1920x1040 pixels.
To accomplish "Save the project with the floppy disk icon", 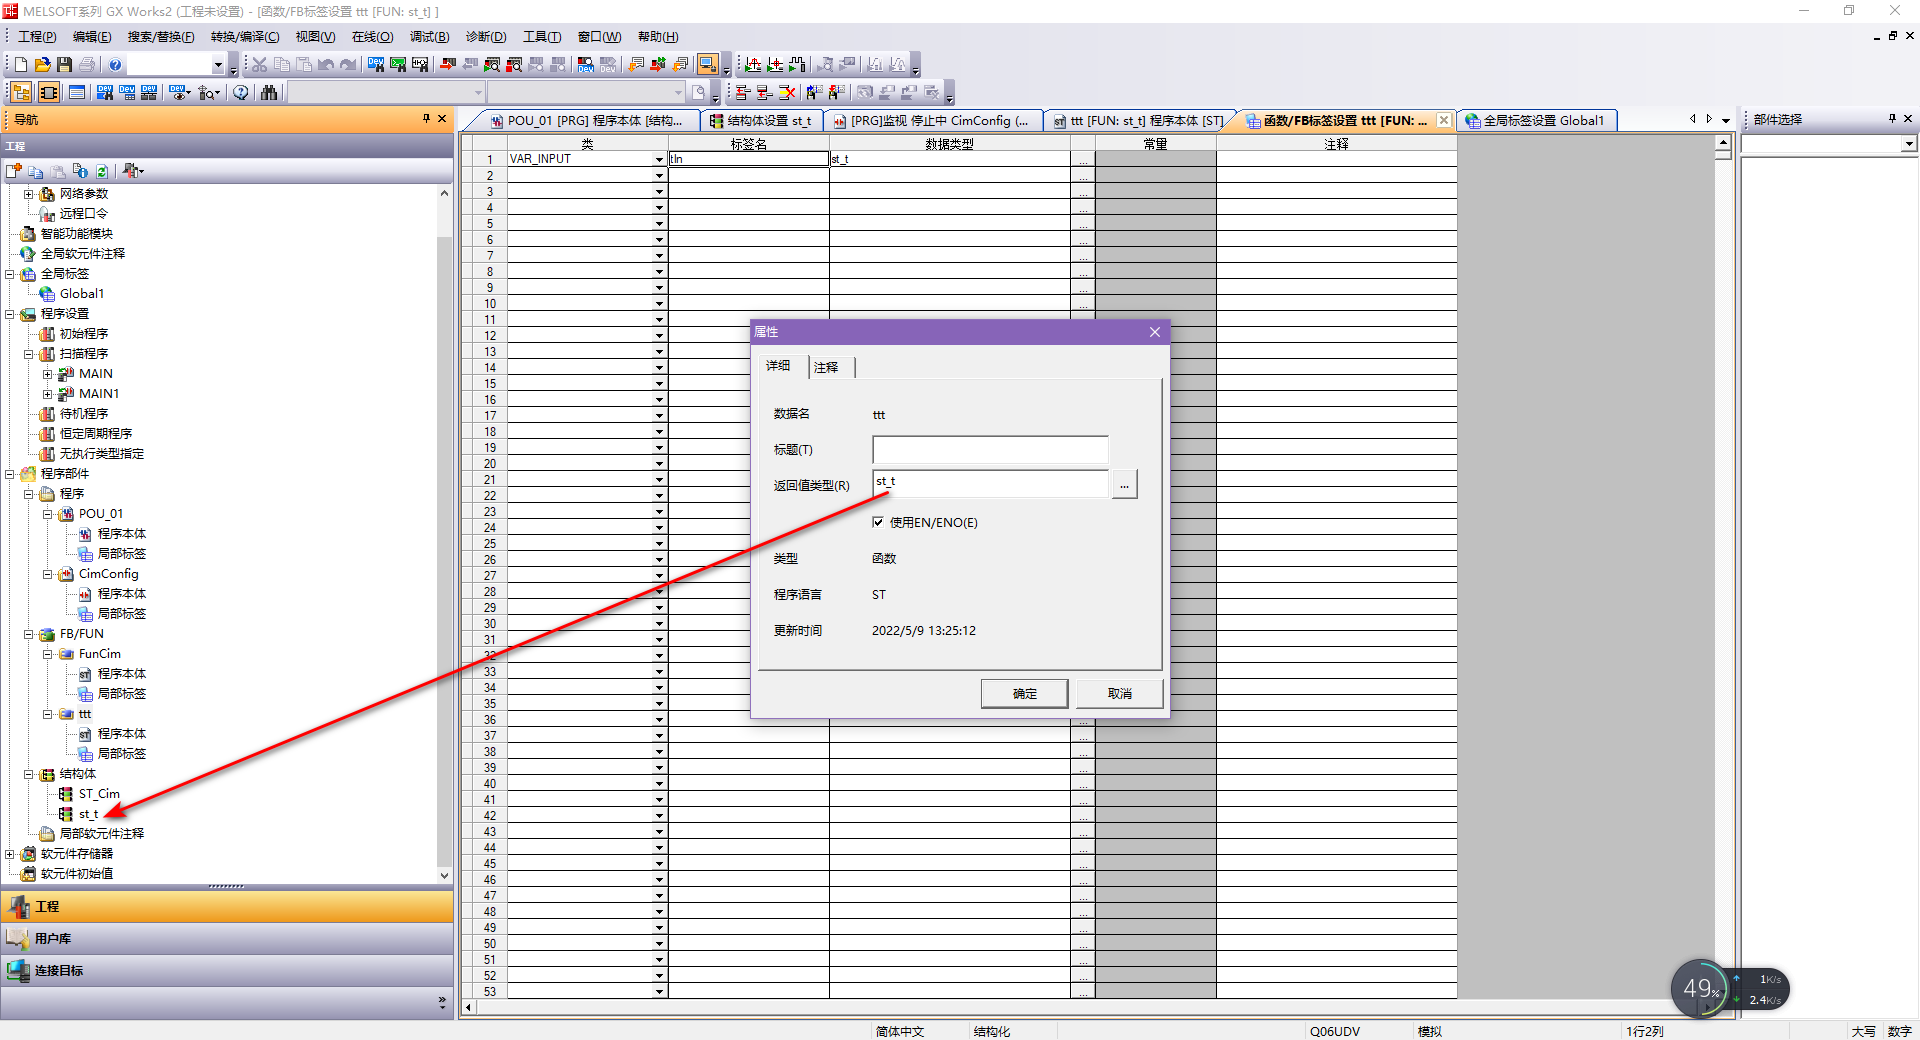I will coord(65,65).
